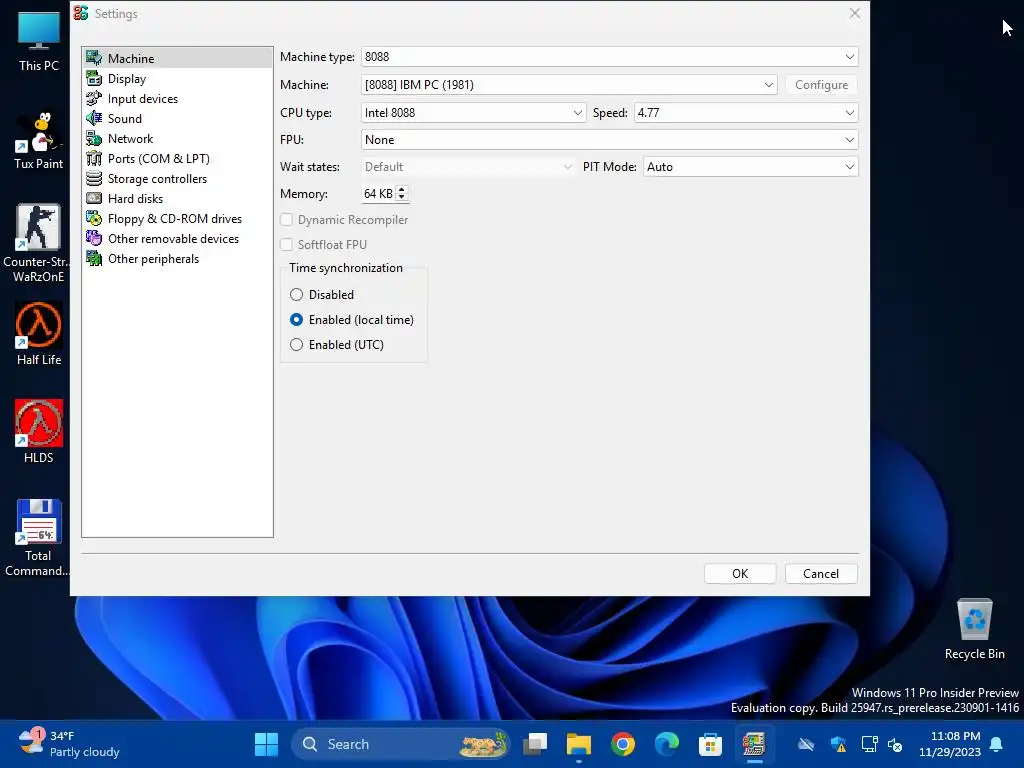This screenshot has height=768, width=1024.
Task: Click the Input devices icon
Action: pos(94,99)
